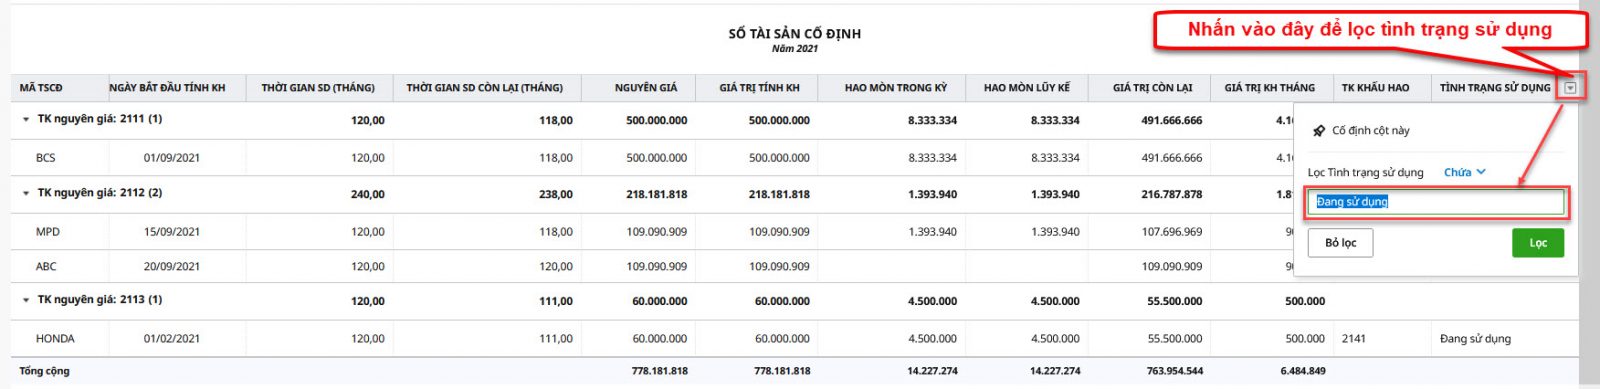The width and height of the screenshot is (1600, 389).
Task: Collapse group TK nguyên giá: 2112 (2)
Action: click(x=26, y=193)
